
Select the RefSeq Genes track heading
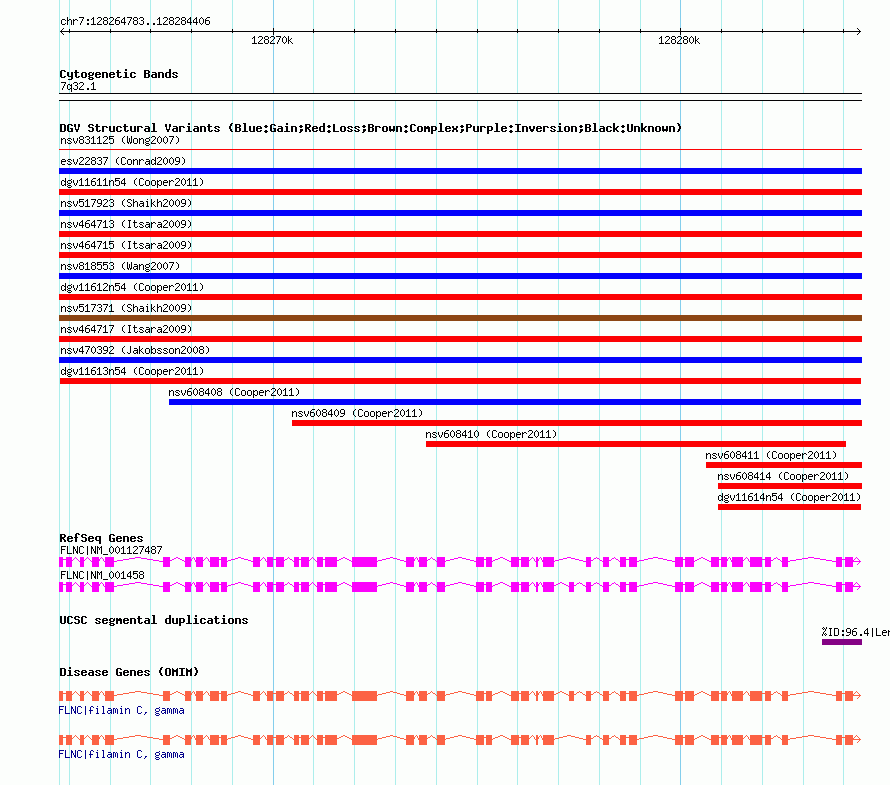coord(102,538)
